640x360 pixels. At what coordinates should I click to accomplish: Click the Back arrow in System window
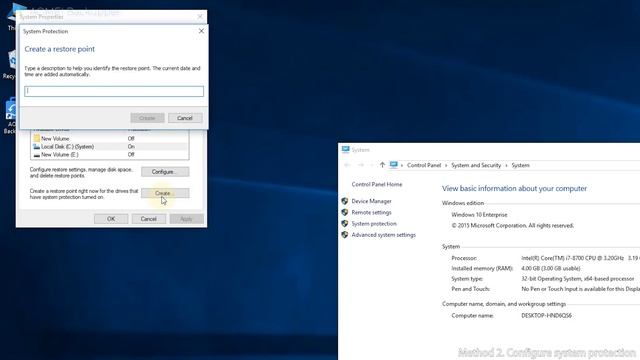pos(347,165)
